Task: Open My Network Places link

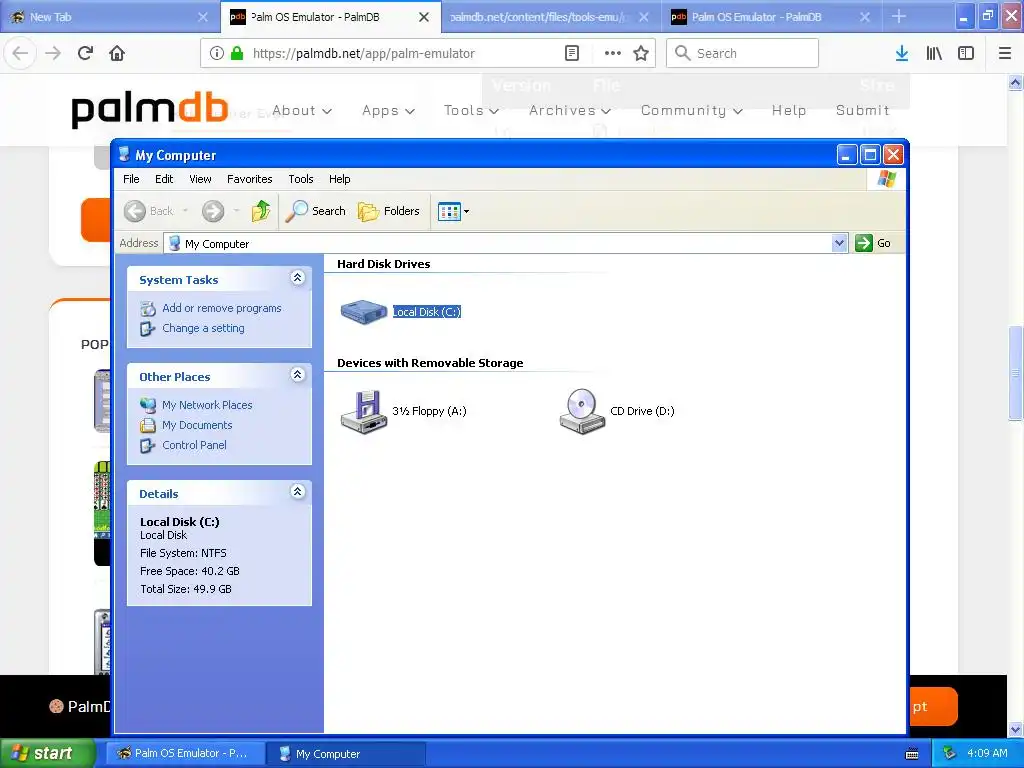Action: coord(207,405)
